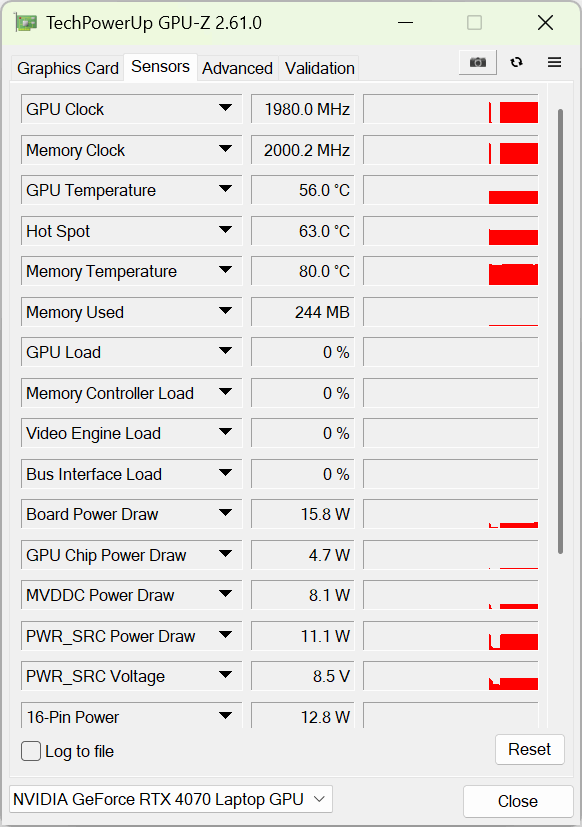The image size is (582, 827).
Task: Click the GPU Clock red history graph
Action: (x=451, y=109)
